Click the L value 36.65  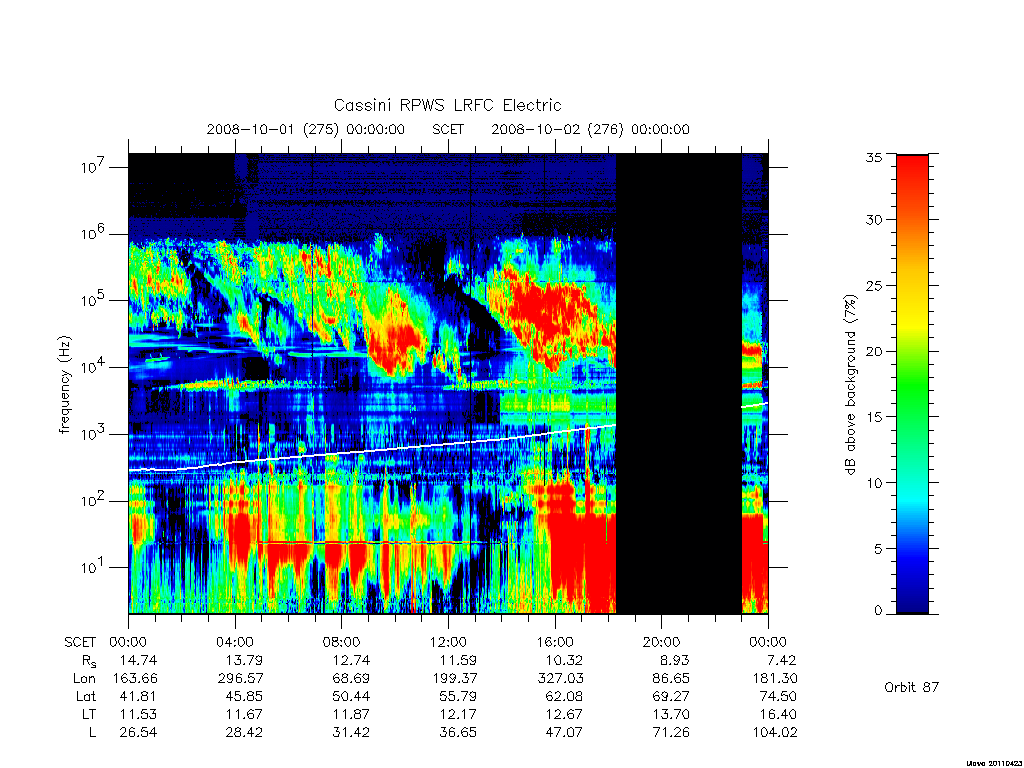458,732
